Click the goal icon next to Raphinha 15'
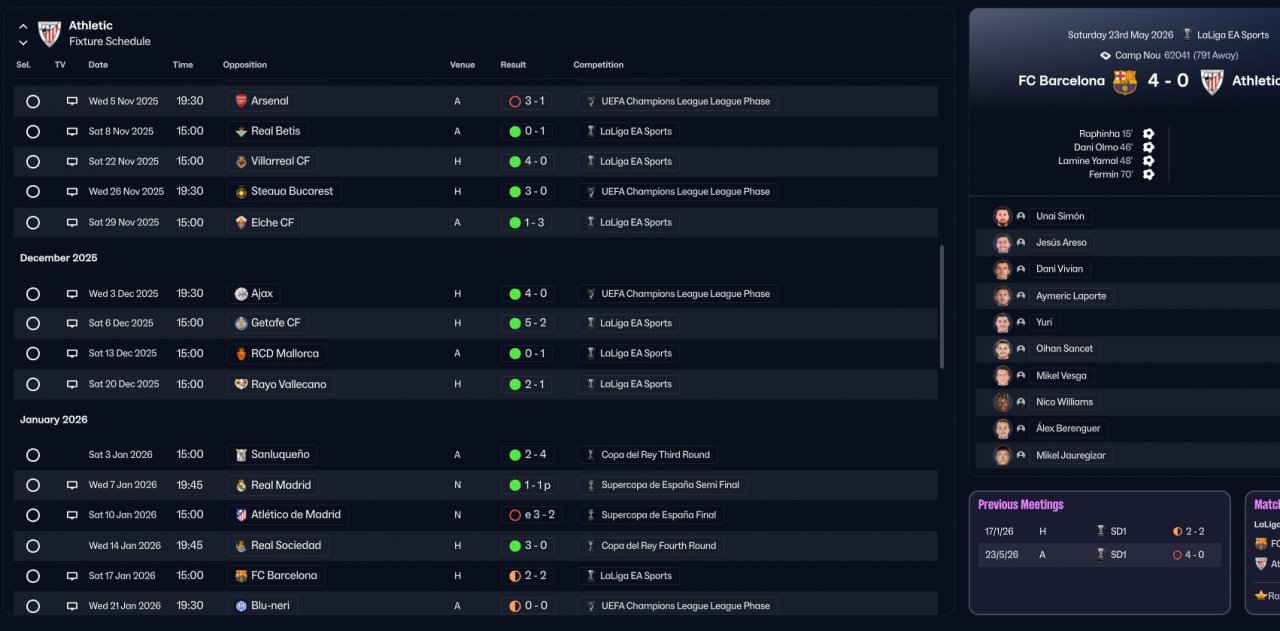The width and height of the screenshot is (1280, 631). [1148, 134]
